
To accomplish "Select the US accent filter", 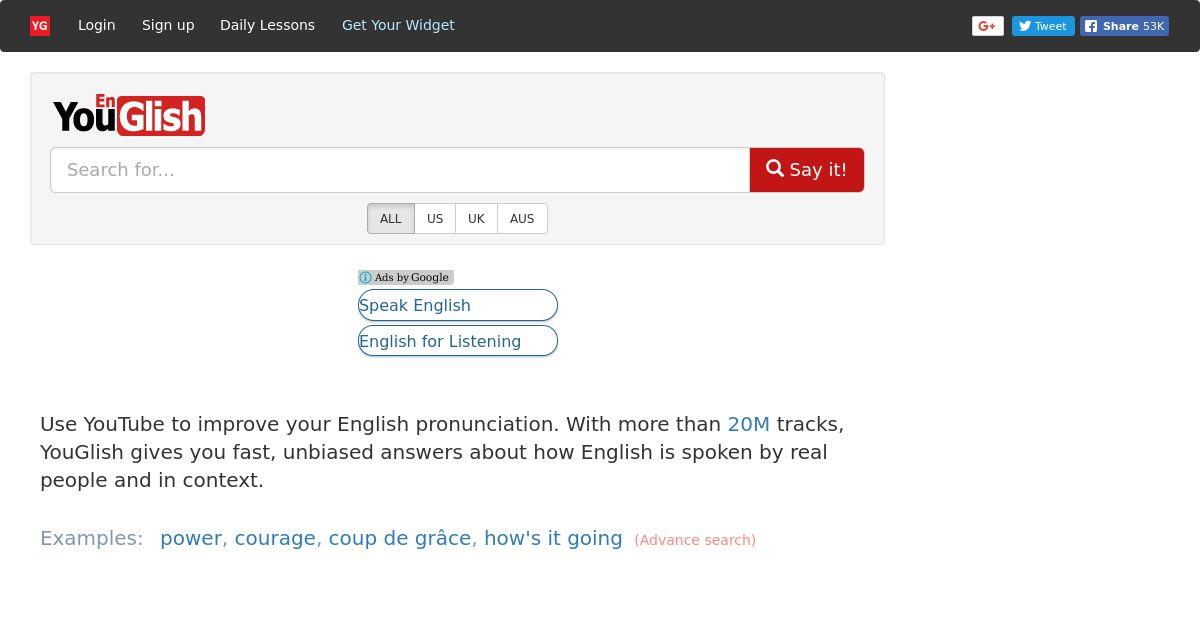I will point(435,219).
